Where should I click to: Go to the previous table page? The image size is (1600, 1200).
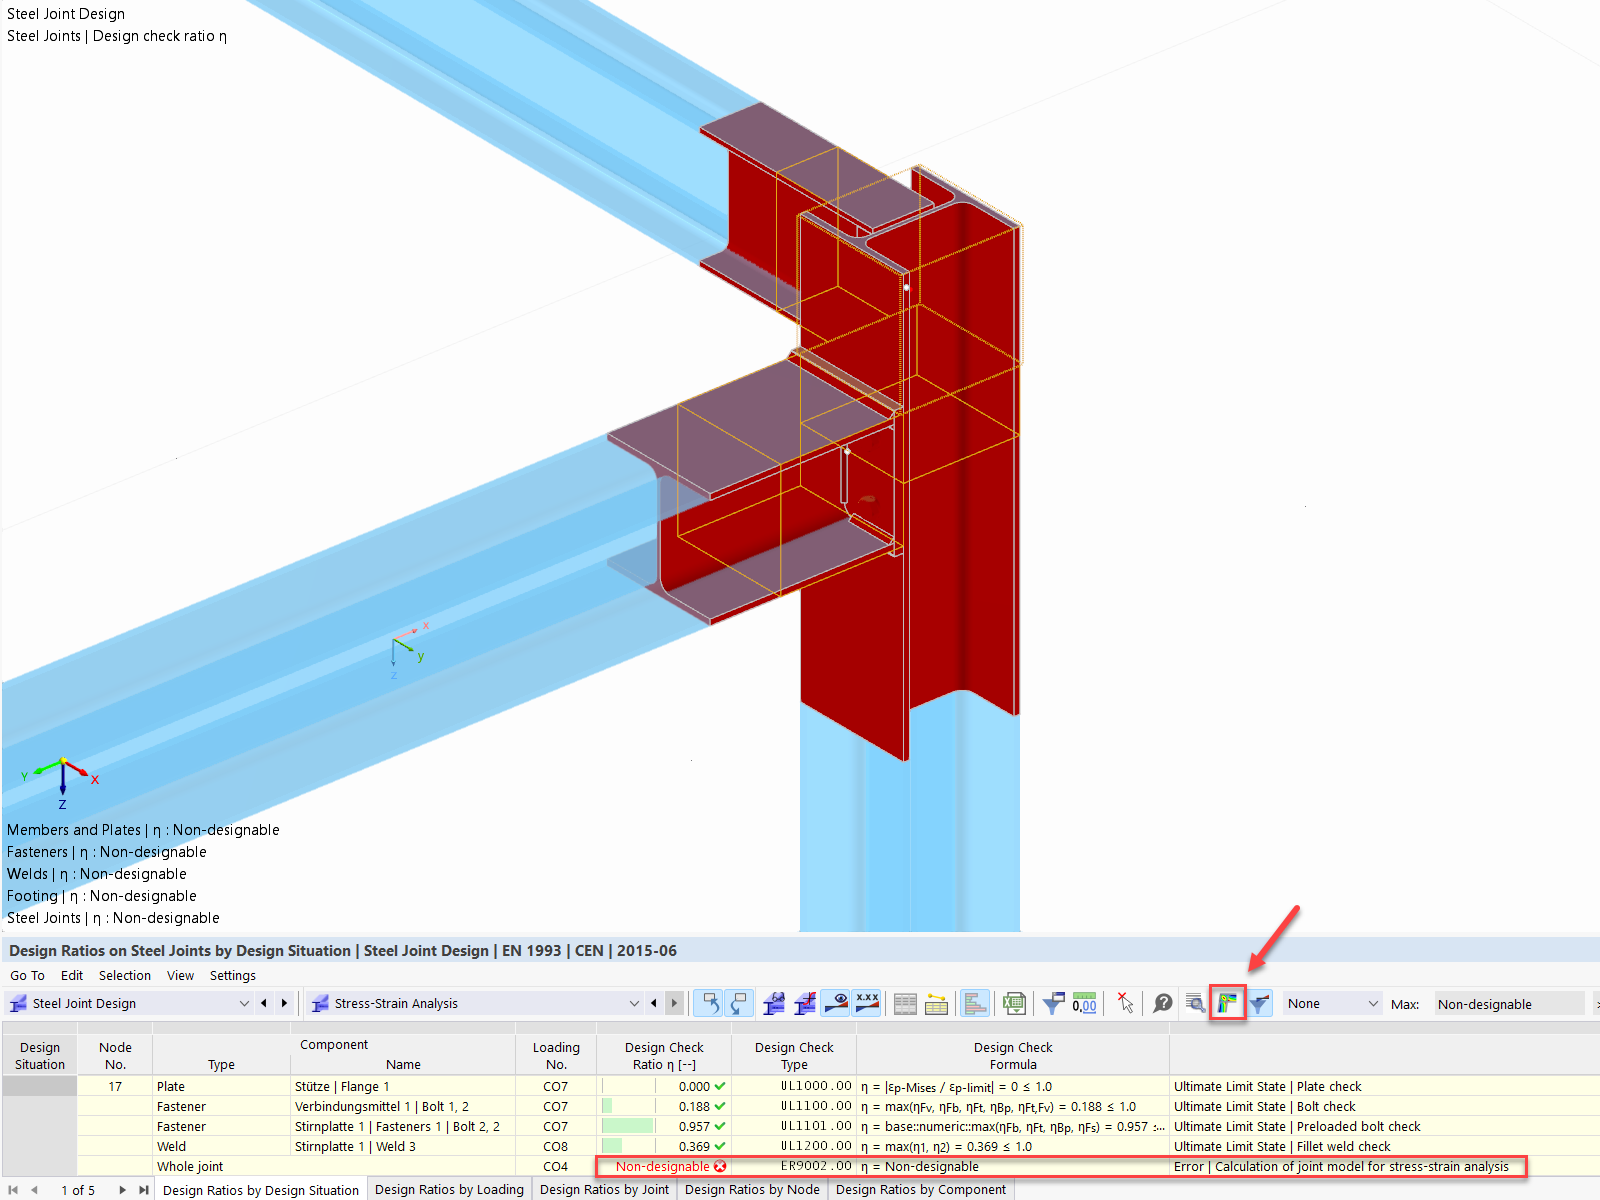pos(35,1189)
